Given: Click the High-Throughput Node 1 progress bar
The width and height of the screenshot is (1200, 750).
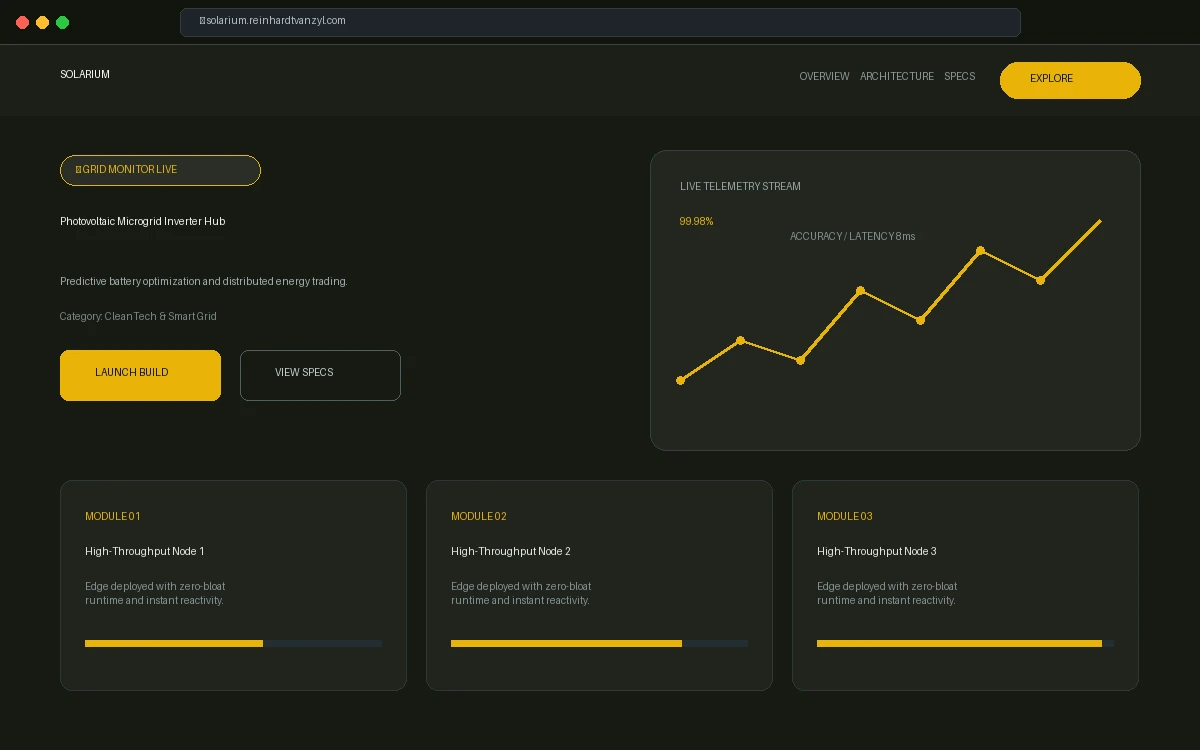Looking at the screenshot, I should [233, 644].
